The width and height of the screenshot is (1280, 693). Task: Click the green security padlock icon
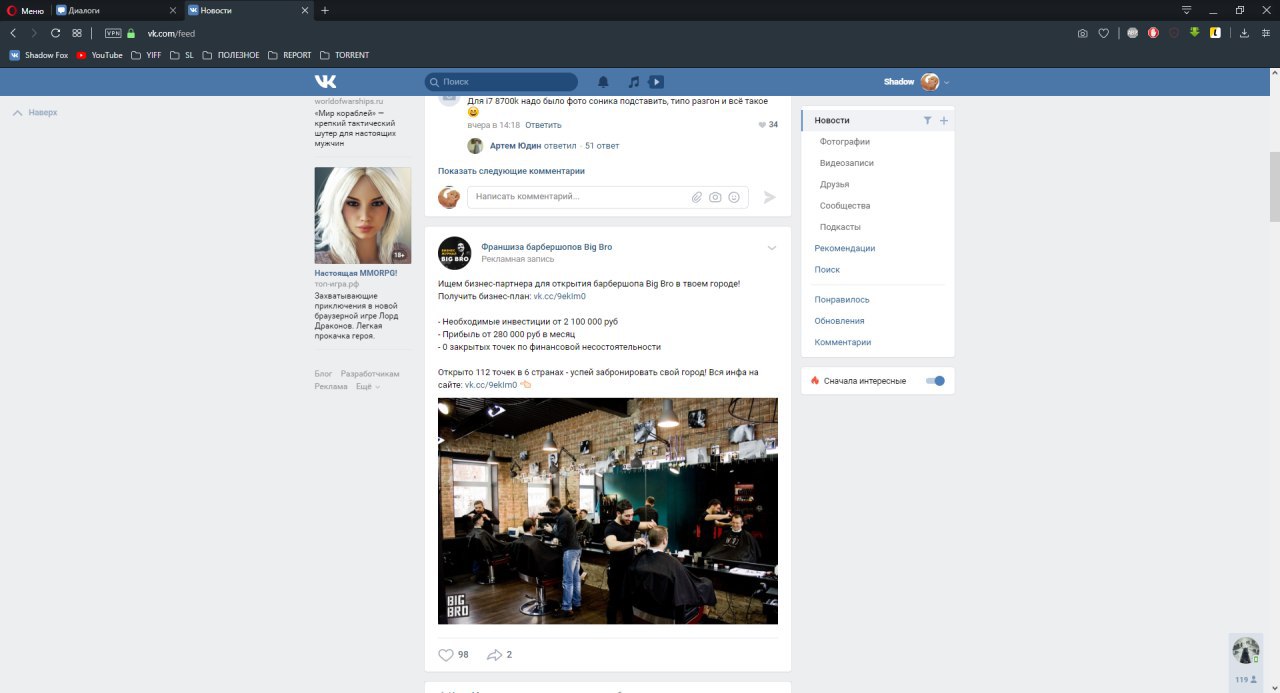[131, 33]
